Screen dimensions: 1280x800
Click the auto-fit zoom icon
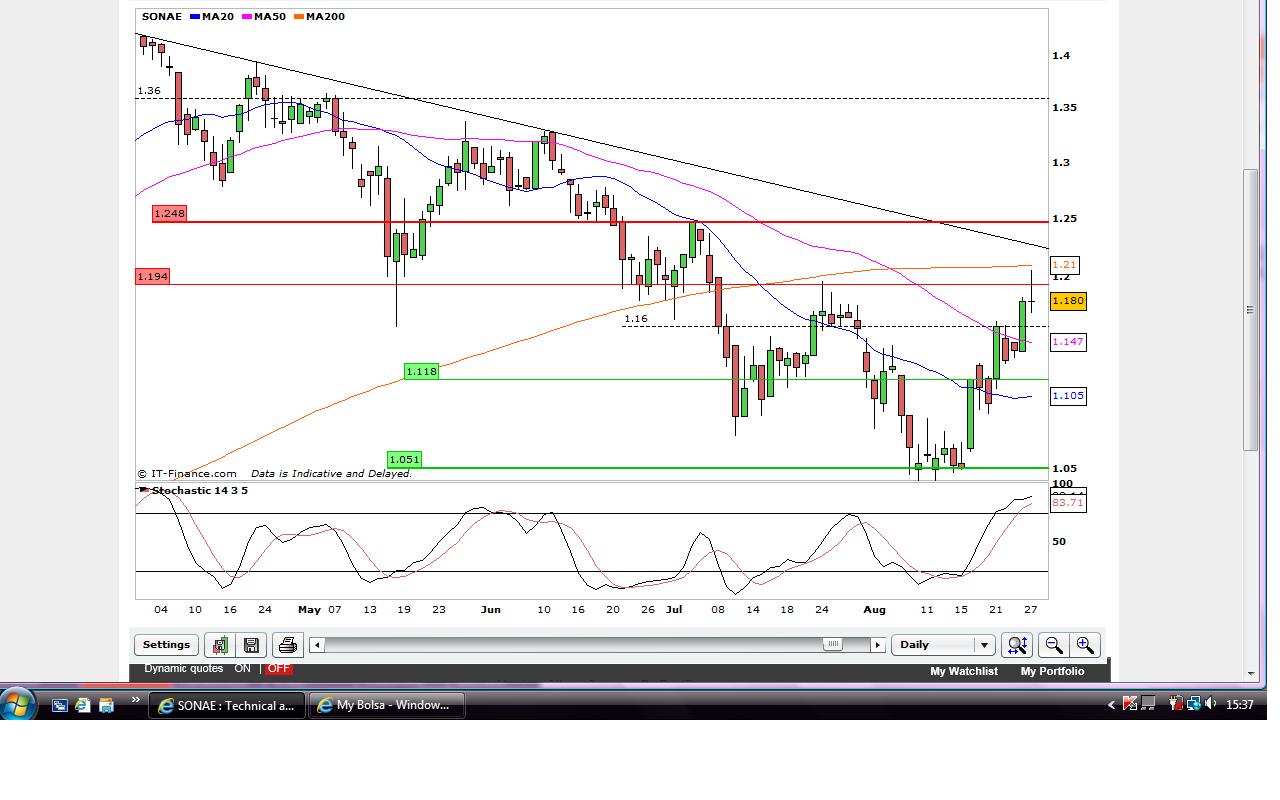pos(1016,645)
